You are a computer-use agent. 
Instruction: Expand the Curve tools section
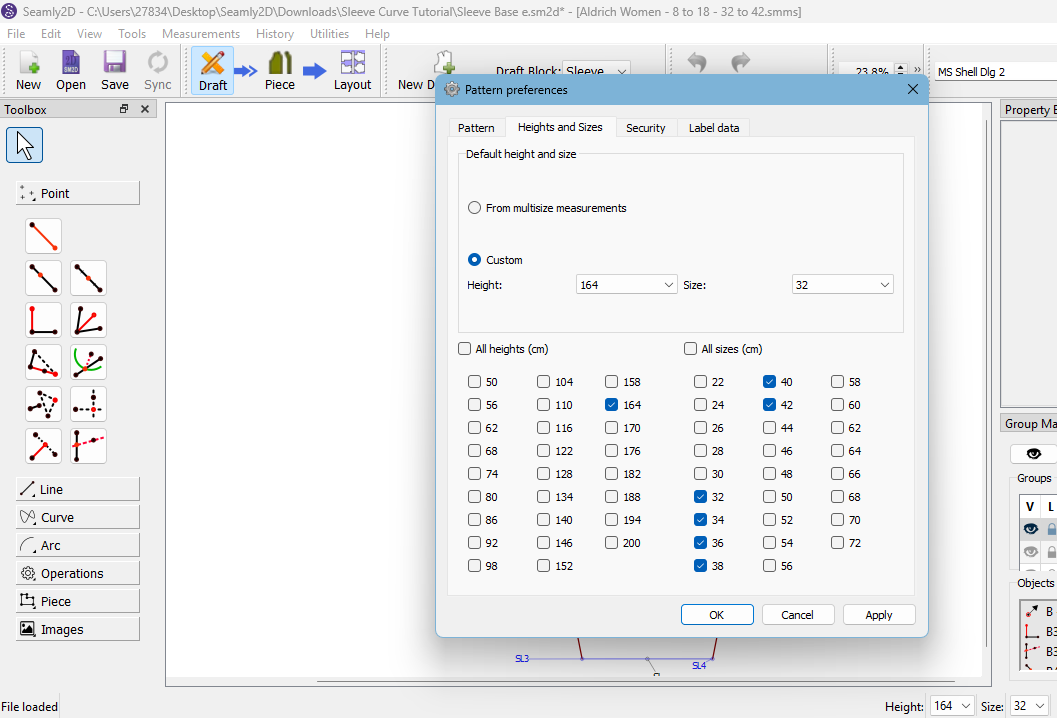point(78,517)
